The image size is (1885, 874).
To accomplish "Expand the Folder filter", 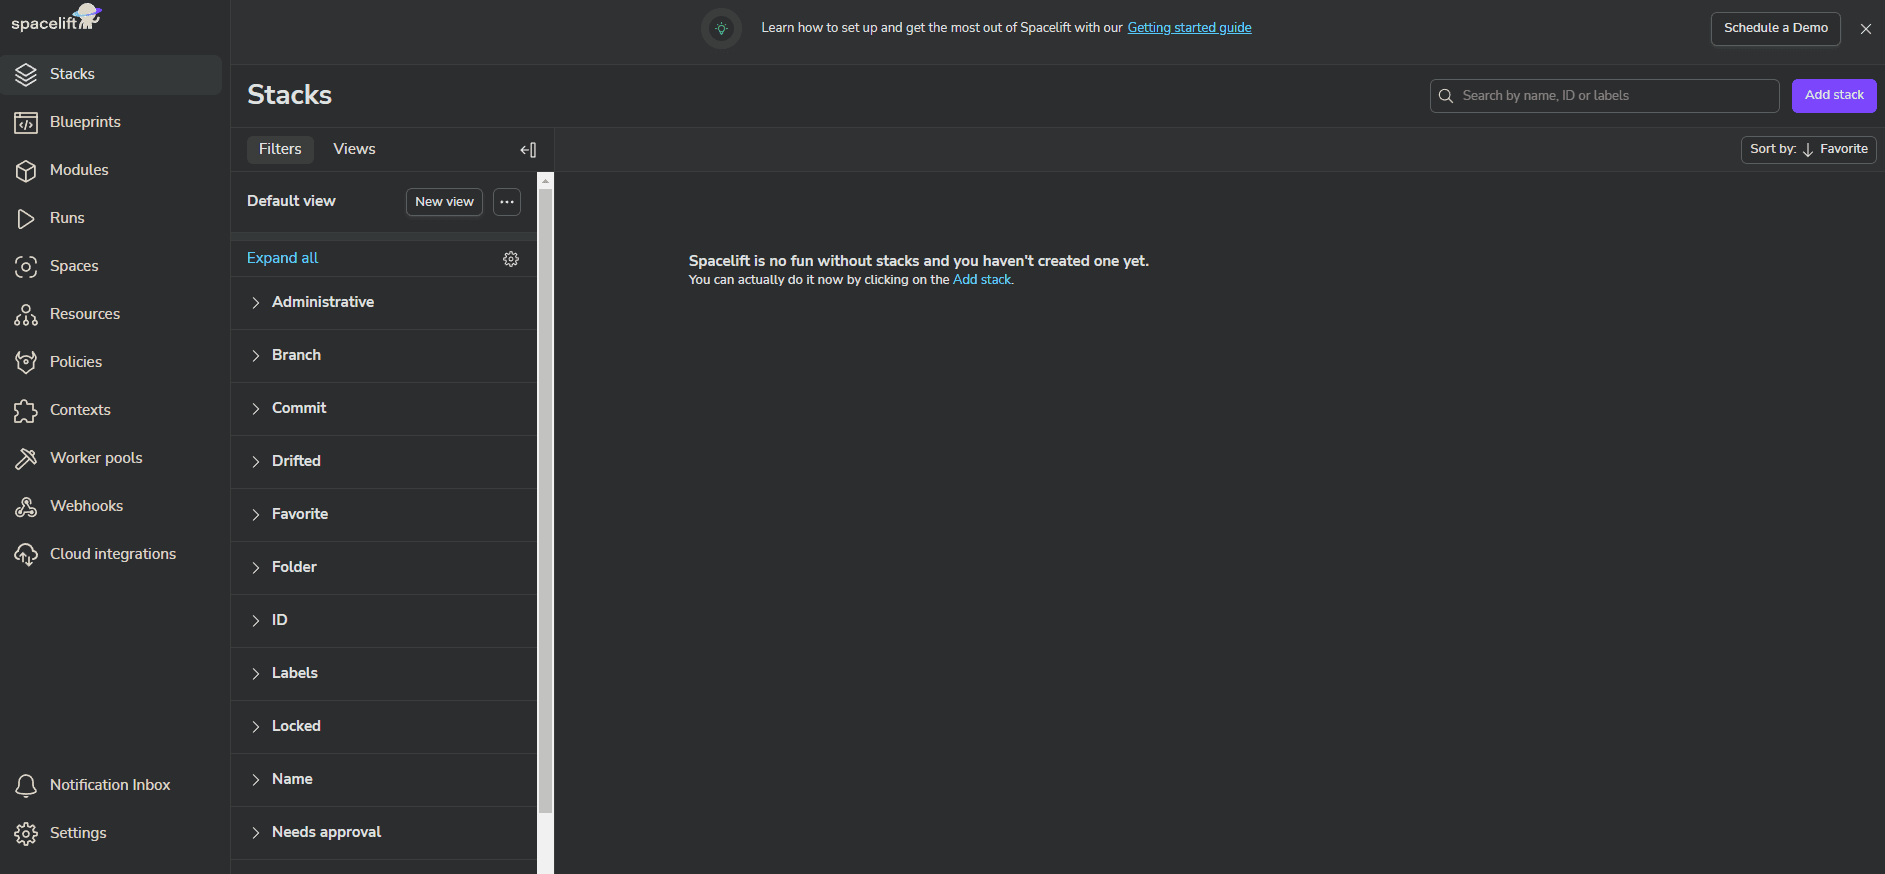I will 384,567.
